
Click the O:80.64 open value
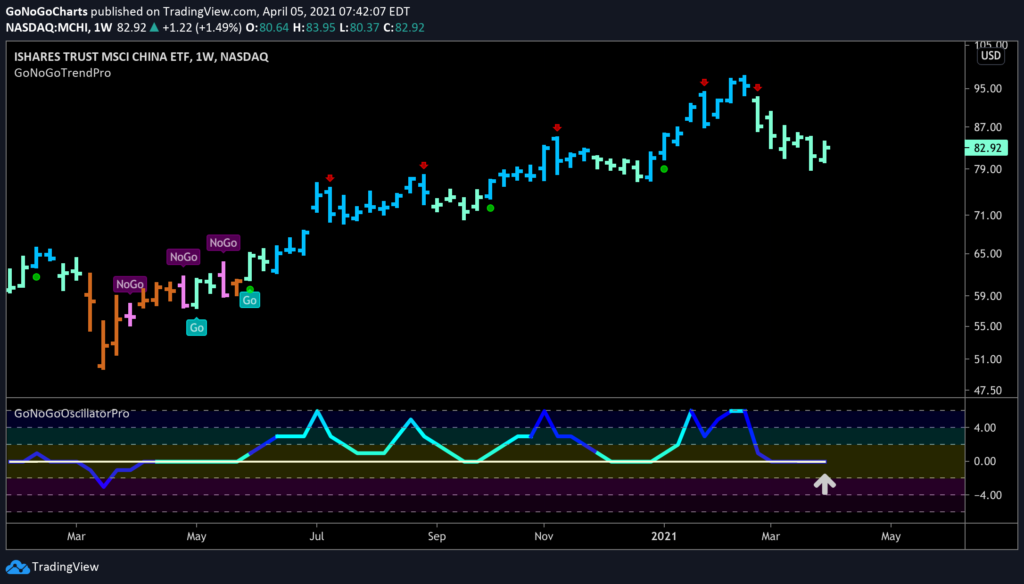267,27
